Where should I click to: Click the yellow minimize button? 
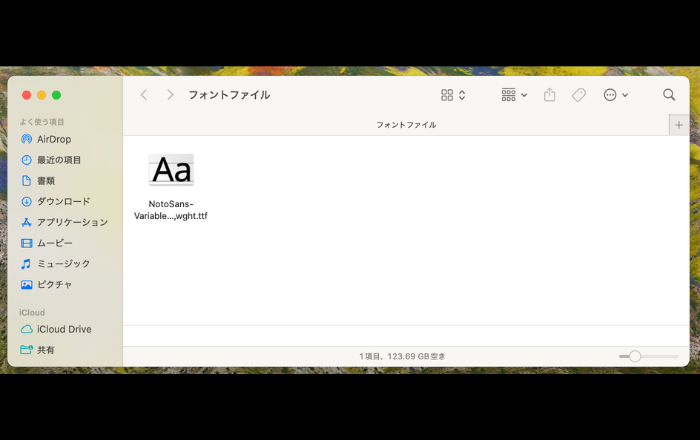[42, 95]
